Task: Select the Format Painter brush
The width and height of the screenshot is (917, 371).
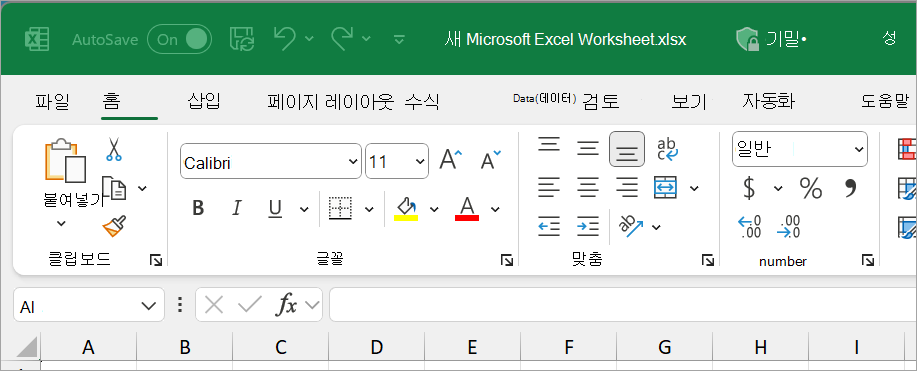Action: pos(114,225)
